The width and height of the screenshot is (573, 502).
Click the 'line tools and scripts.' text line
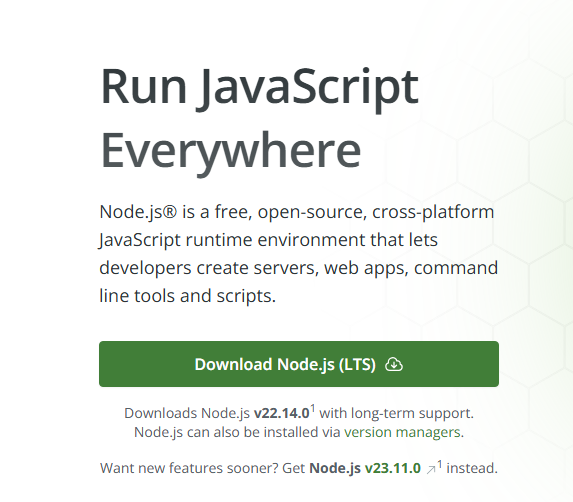187,296
